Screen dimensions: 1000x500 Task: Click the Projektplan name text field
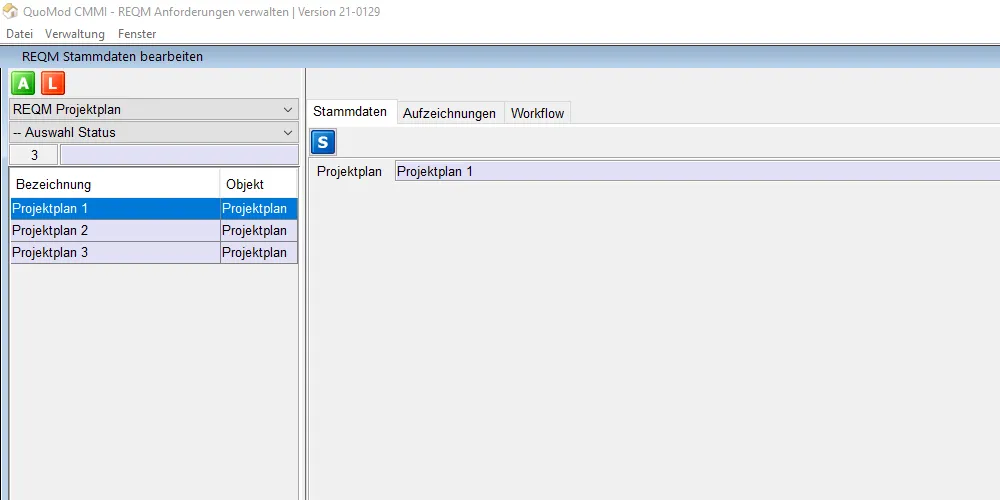(696, 171)
